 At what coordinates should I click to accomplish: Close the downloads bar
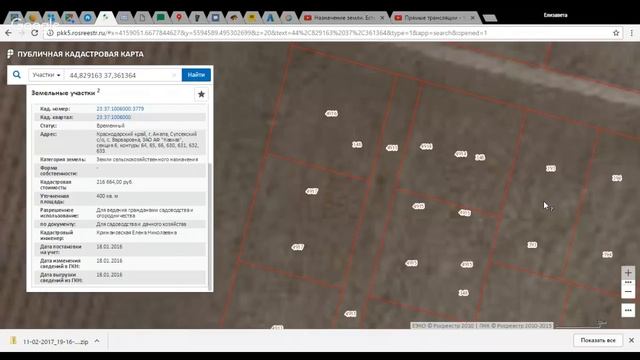tap(631, 340)
